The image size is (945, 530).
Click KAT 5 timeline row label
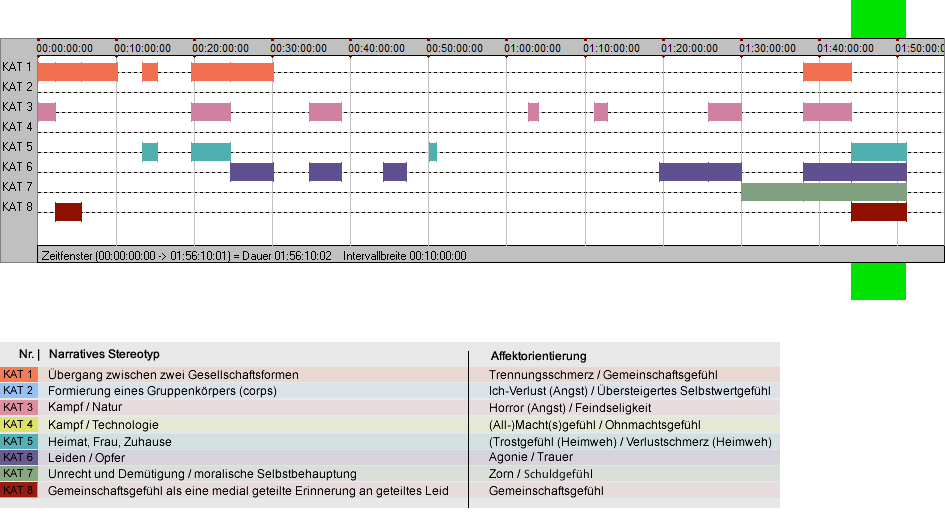click(17, 147)
